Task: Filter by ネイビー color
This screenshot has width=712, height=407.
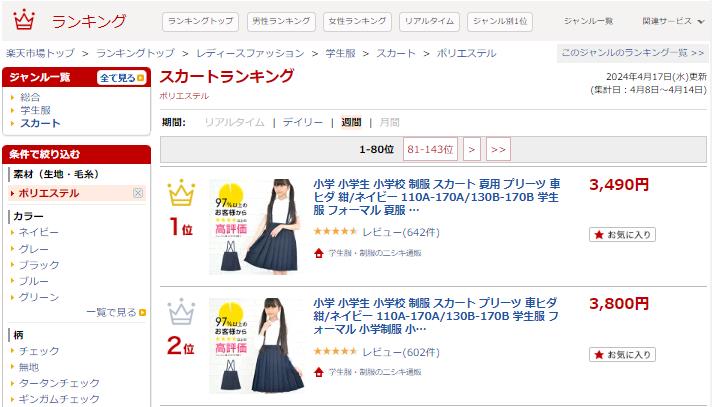Action: point(39,232)
